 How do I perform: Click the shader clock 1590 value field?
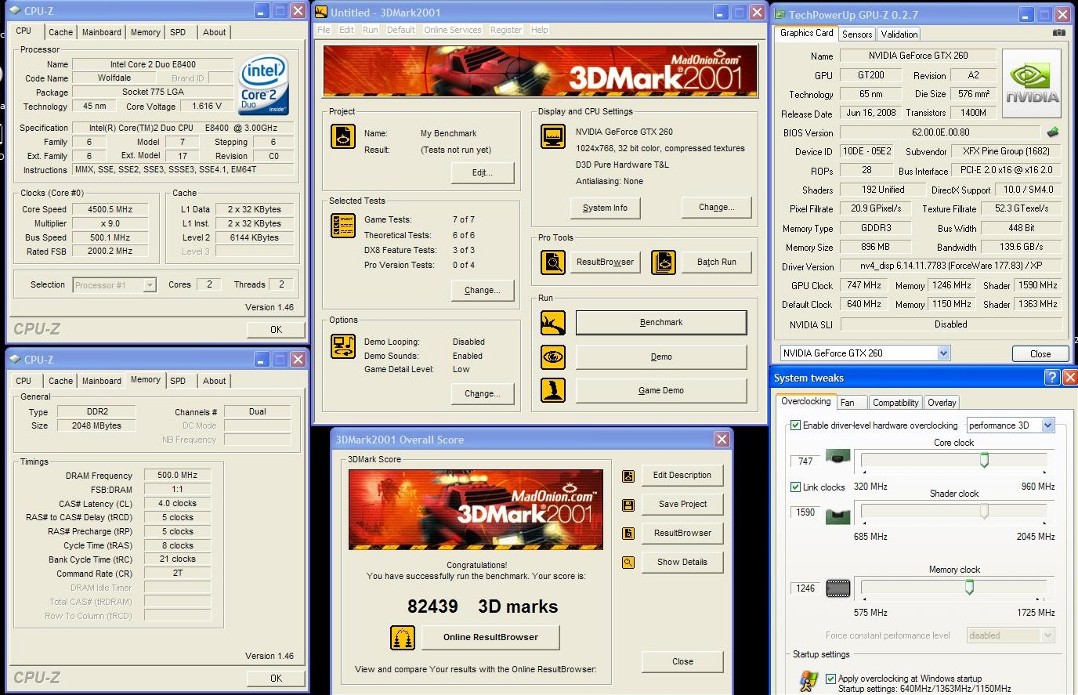point(805,513)
